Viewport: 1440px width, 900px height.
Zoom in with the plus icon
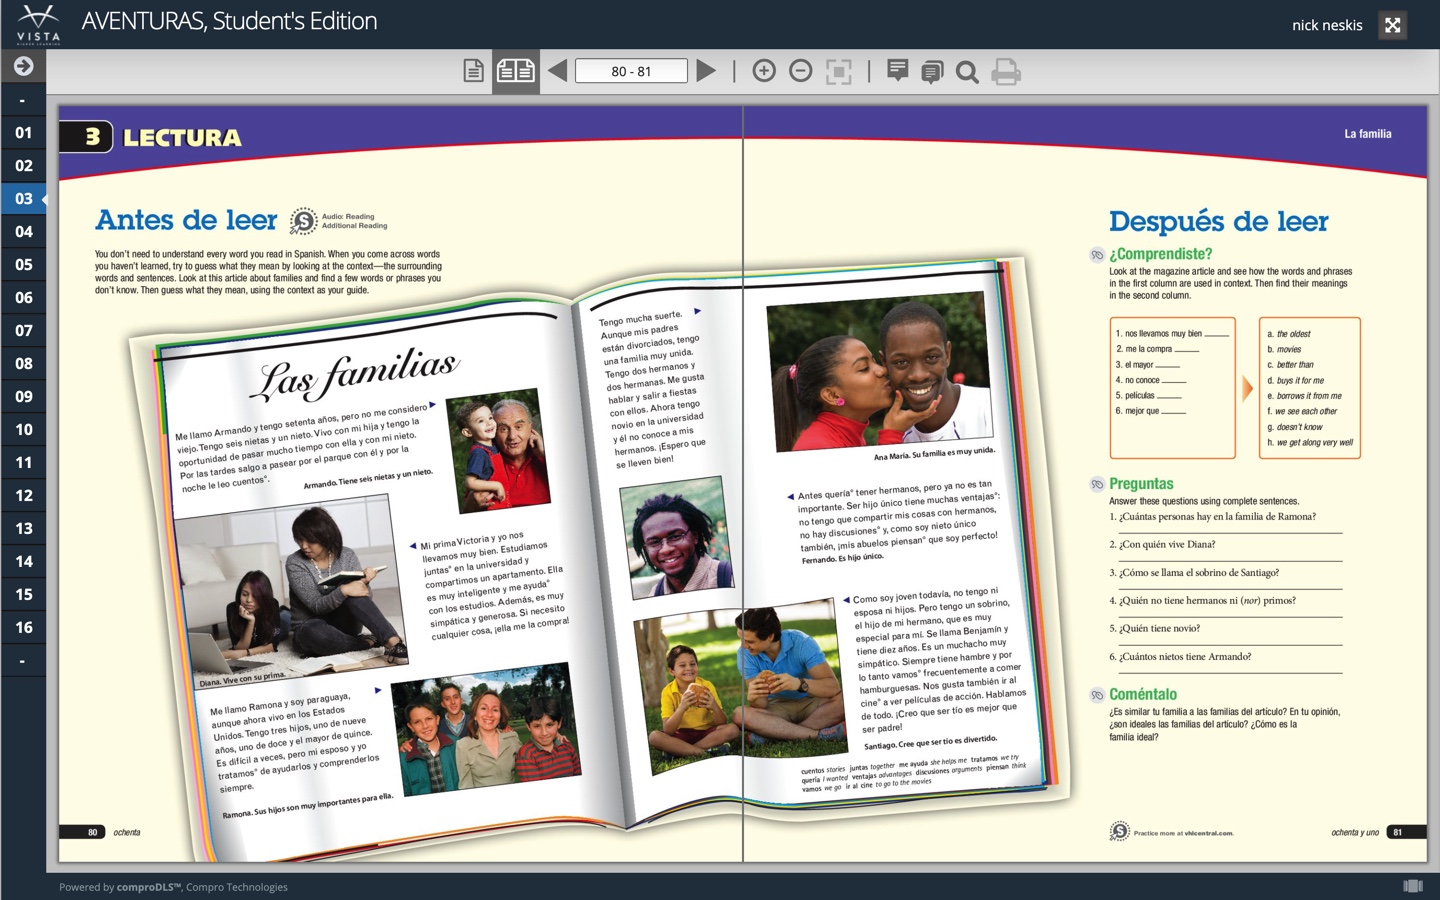764,71
